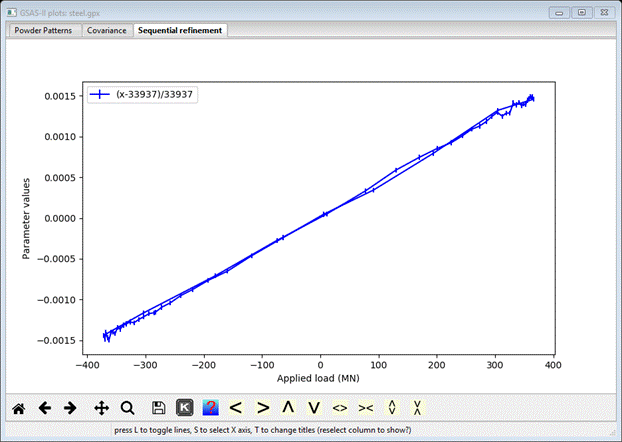Image resolution: width=622 pixels, height=442 pixels.
Task: Shift plot left with the < button
Action: click(236, 408)
